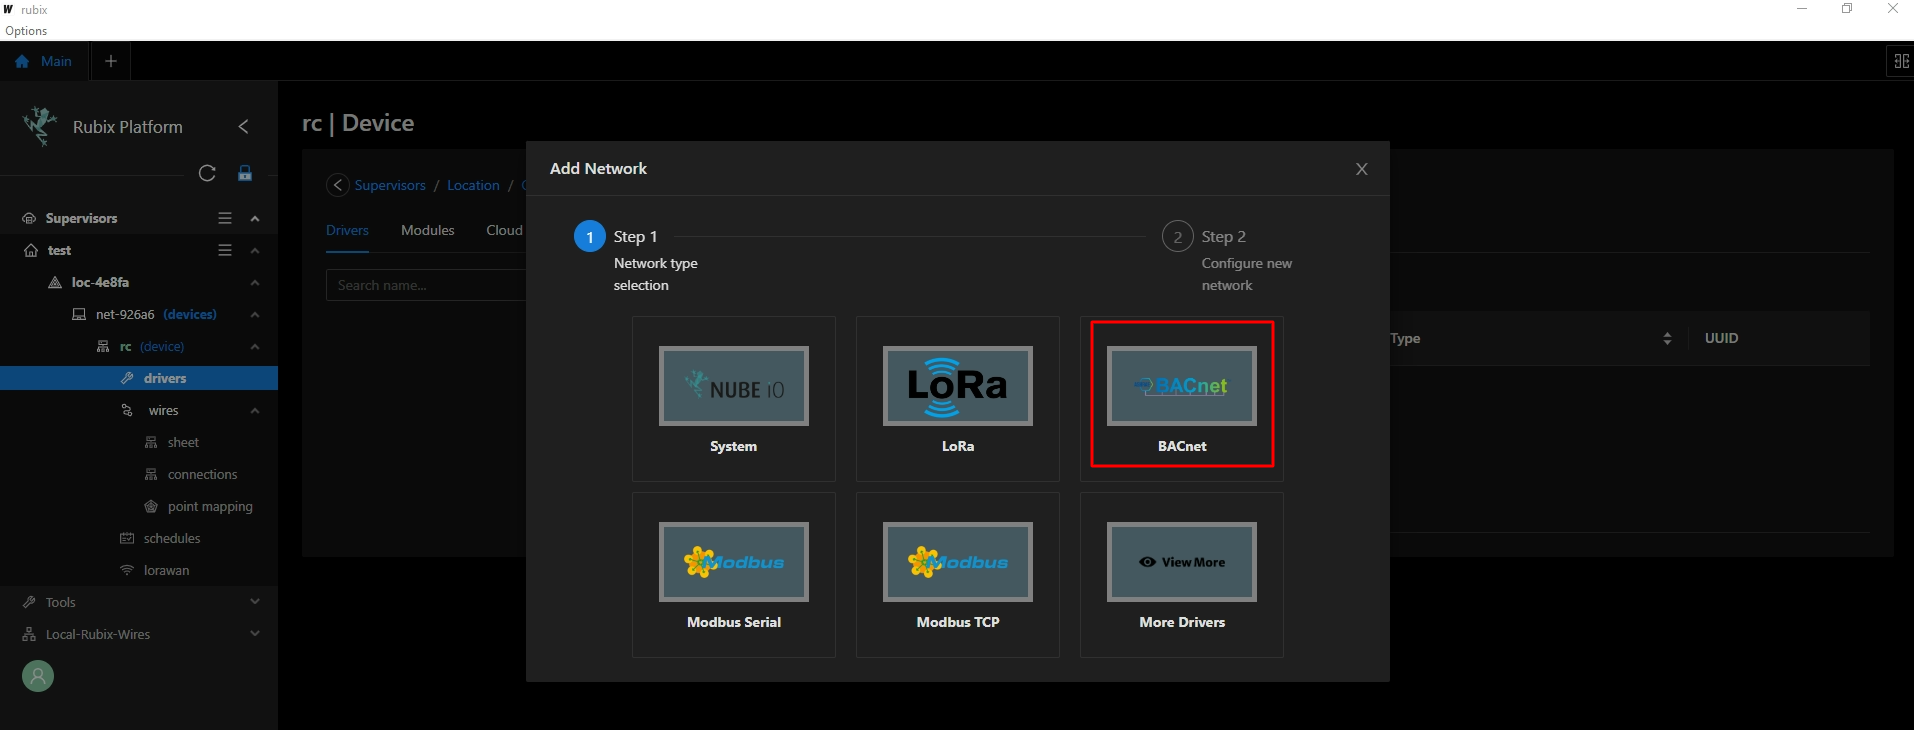The width and height of the screenshot is (1914, 730).
Task: Collapse the rc device node
Action: pos(255,346)
